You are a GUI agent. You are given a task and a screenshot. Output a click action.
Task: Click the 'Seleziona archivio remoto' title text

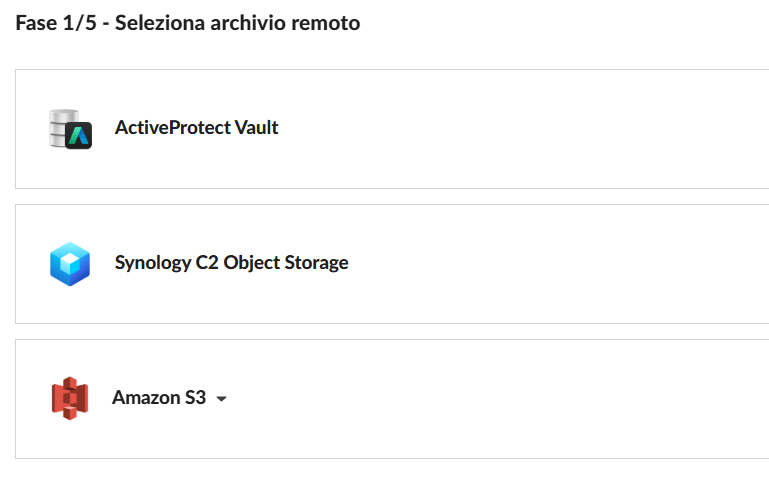(x=238, y=23)
